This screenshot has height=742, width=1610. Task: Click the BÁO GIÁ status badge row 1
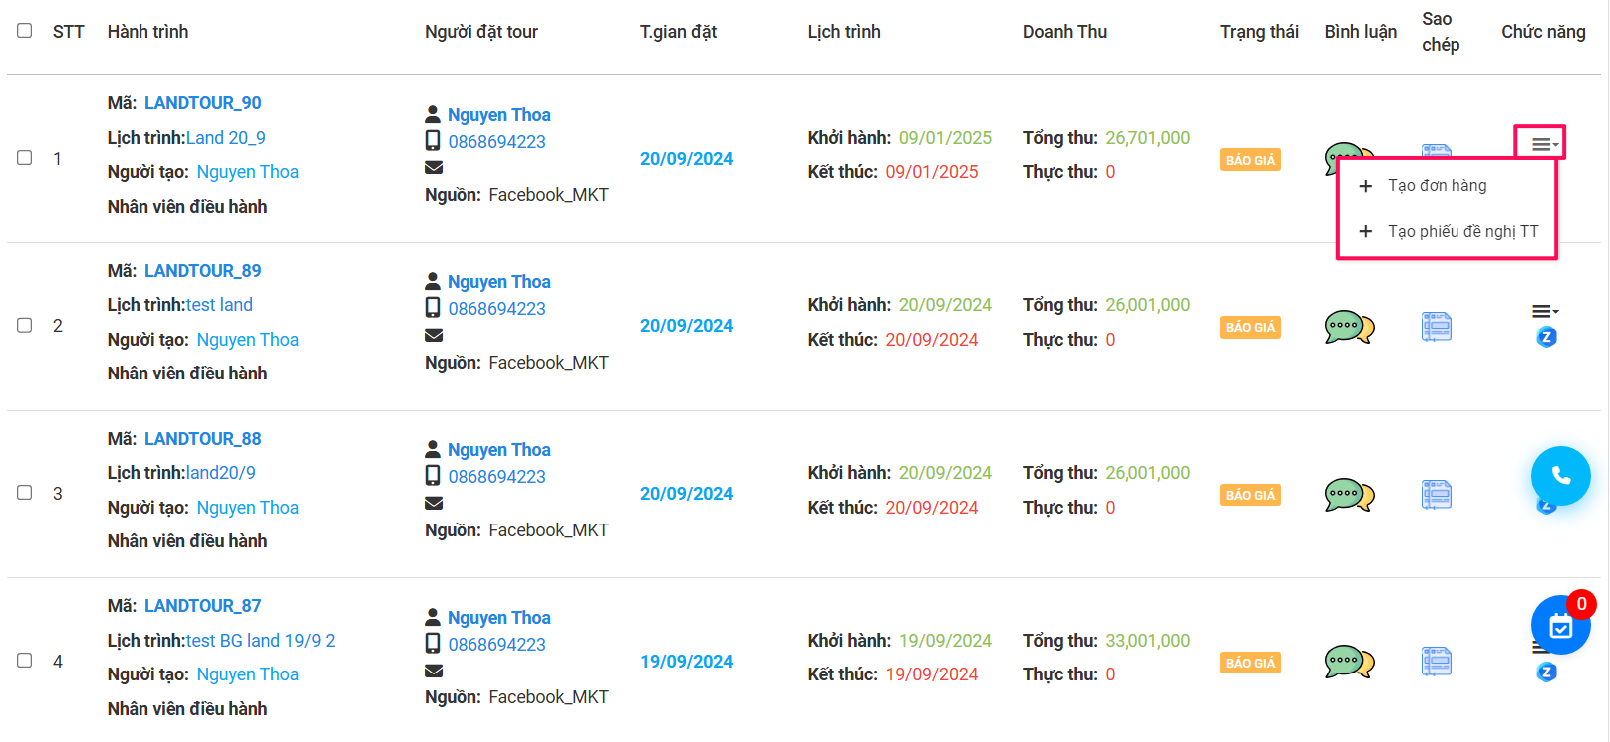1250,160
